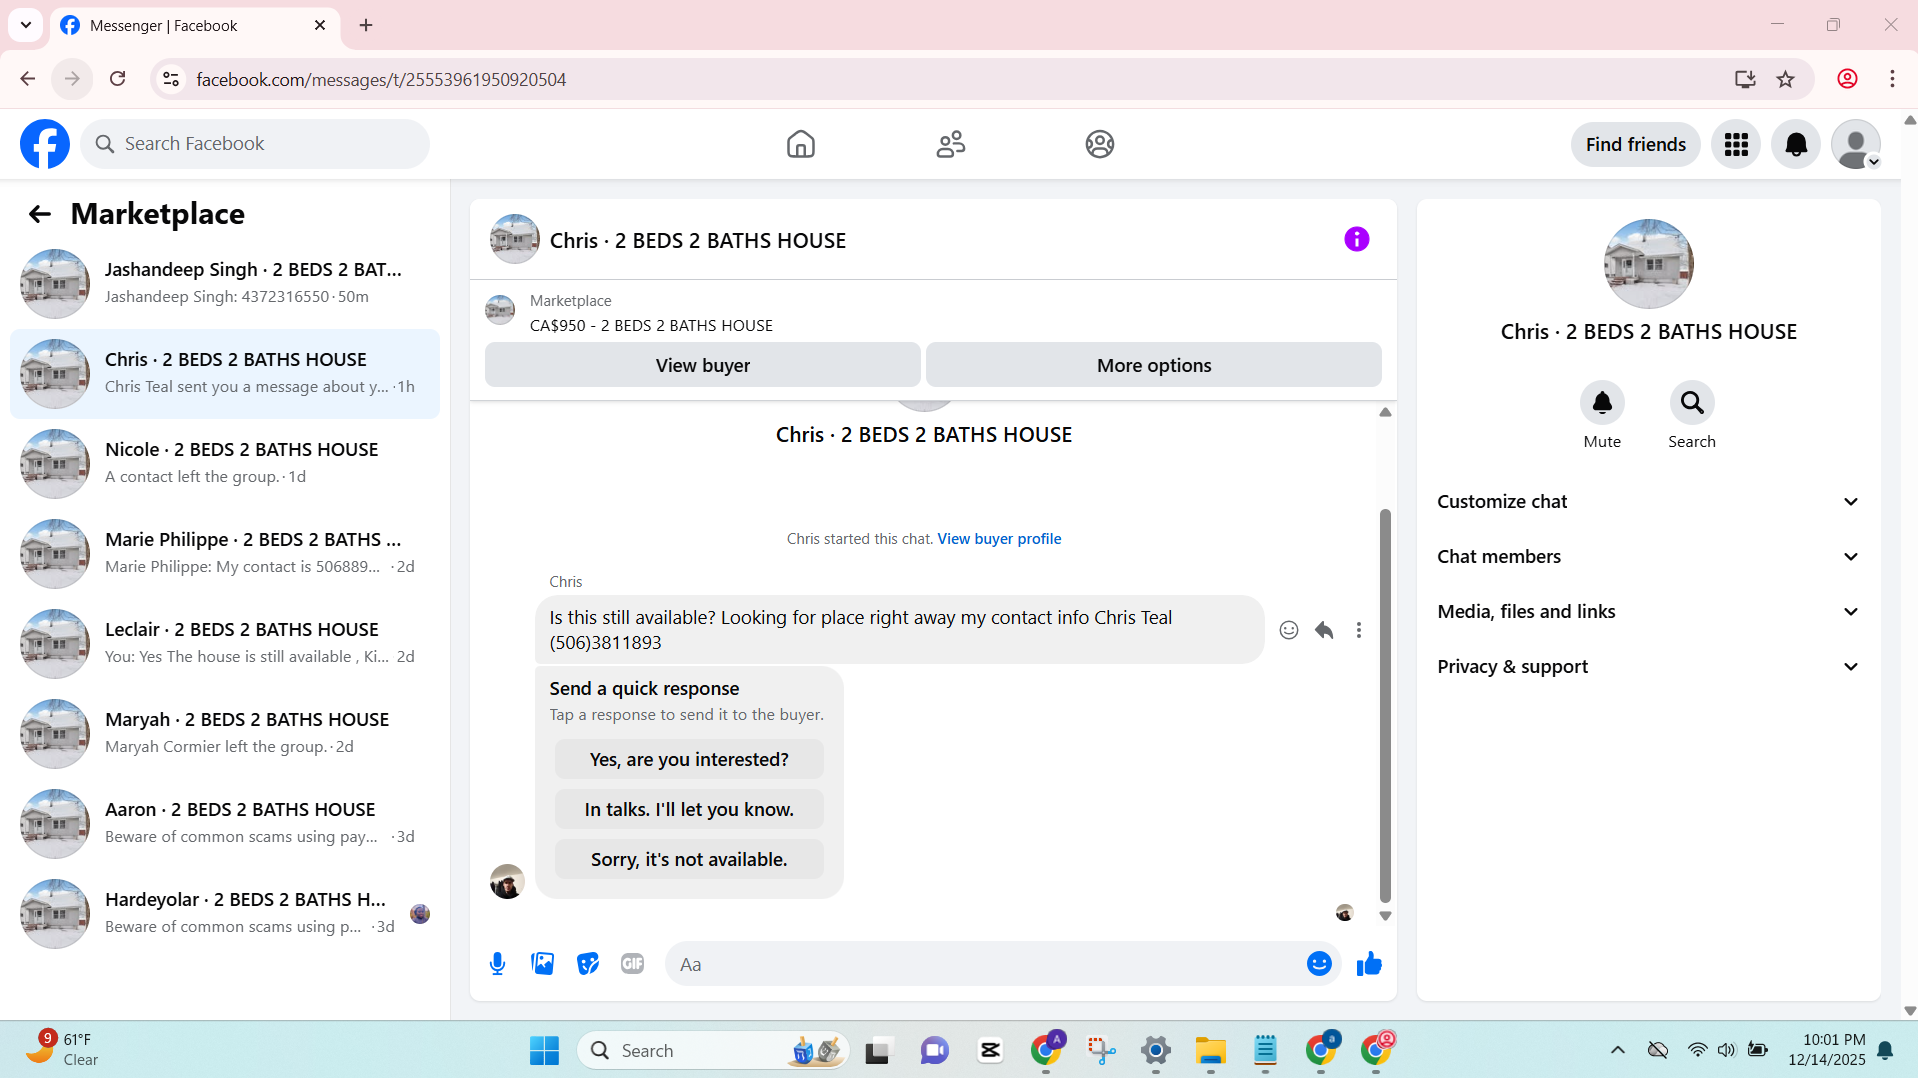Viewport: 1918px width, 1078px height.
Task: Click the chat scrollbar thumb
Action: point(1385,705)
